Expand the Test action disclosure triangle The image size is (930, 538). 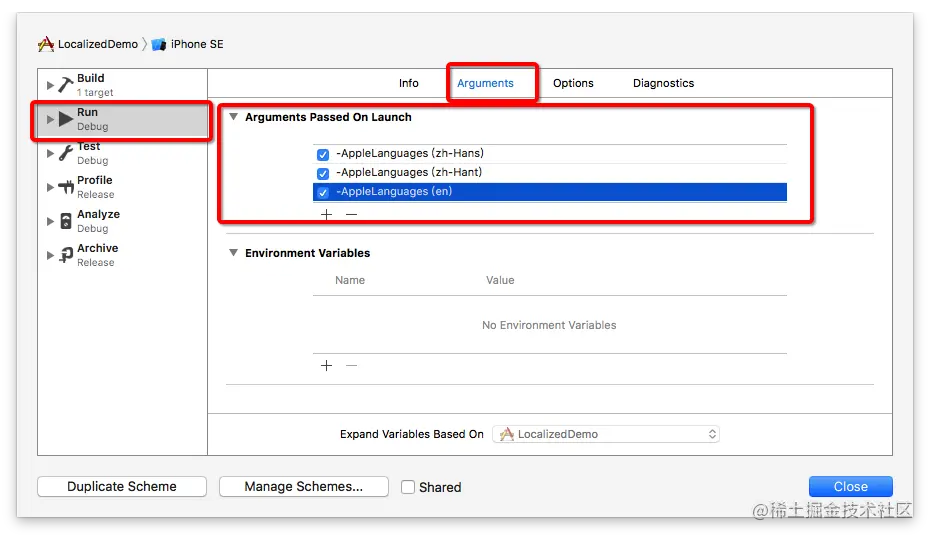pyautogui.click(x=50, y=153)
